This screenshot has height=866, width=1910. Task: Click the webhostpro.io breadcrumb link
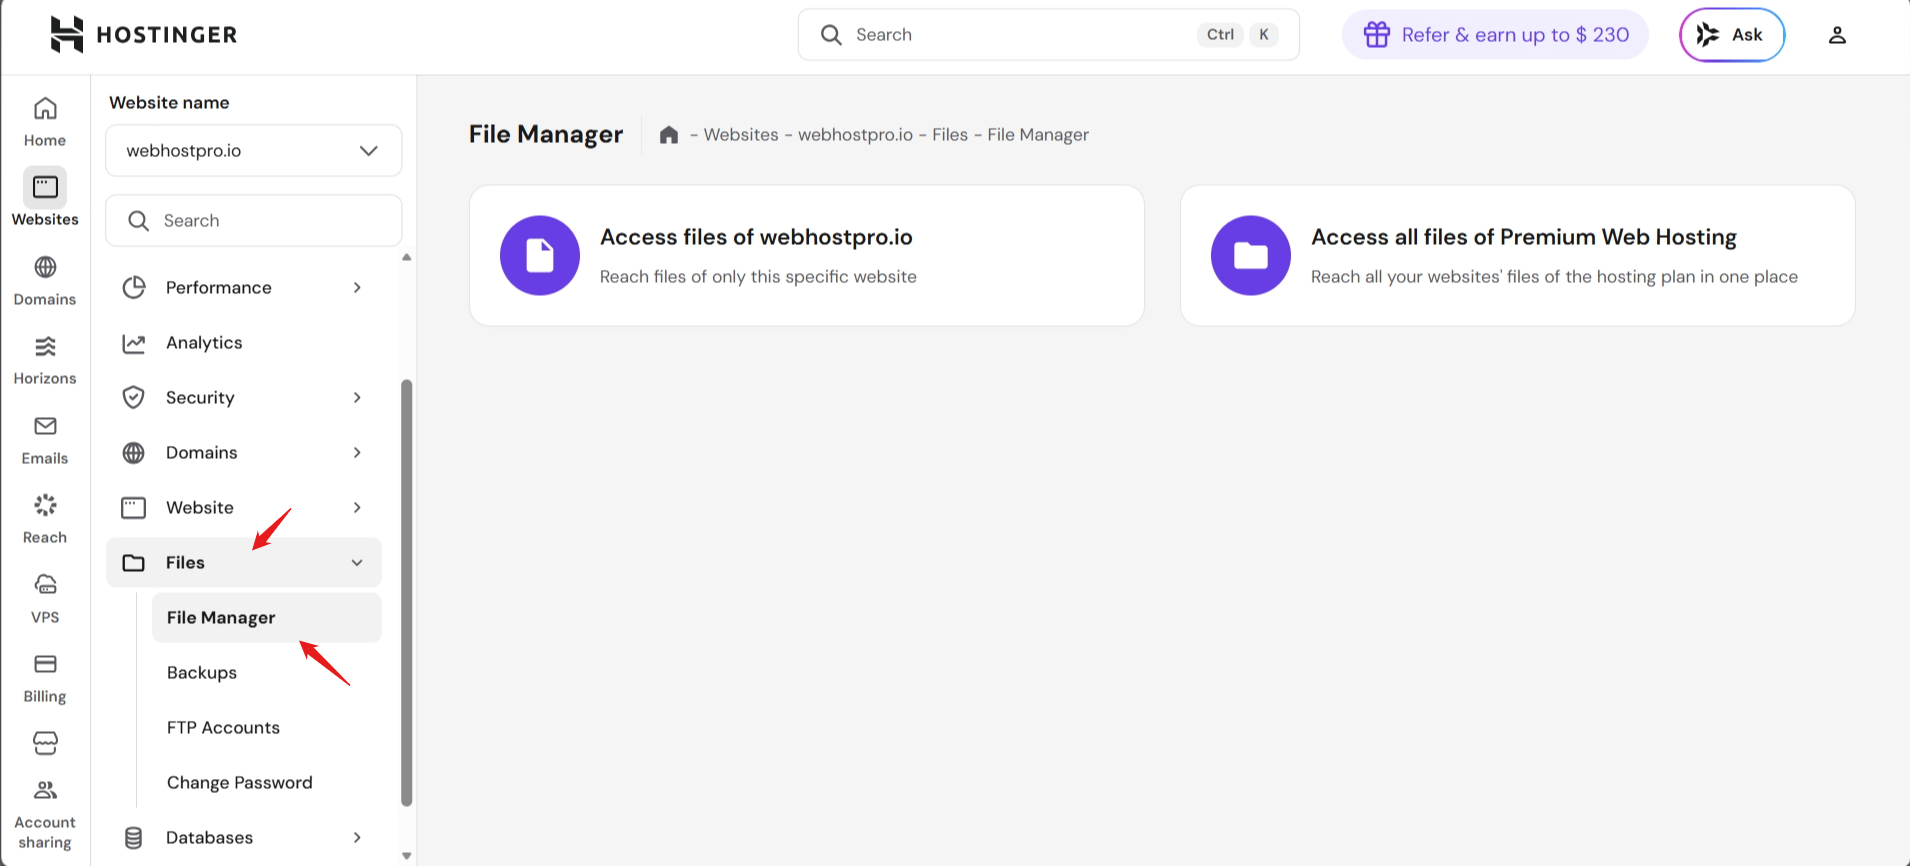pos(855,135)
